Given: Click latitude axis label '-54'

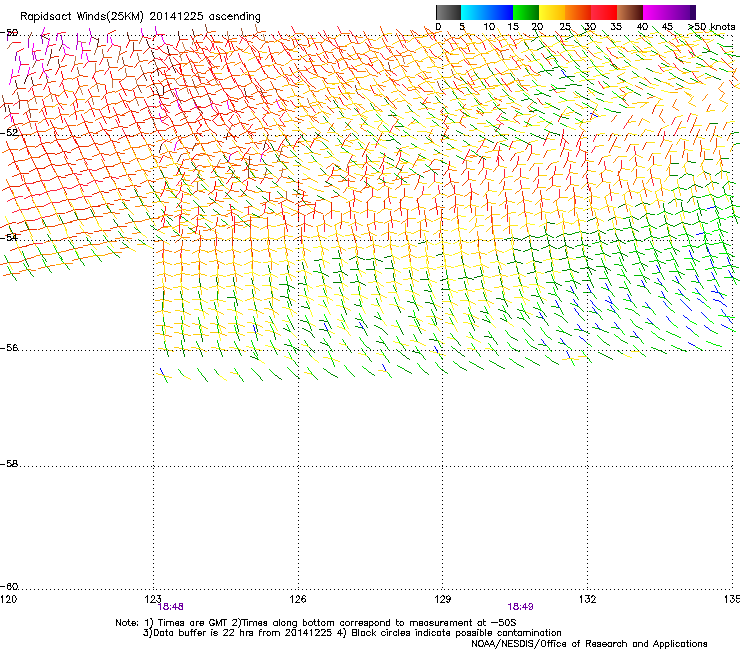Looking at the screenshot, I should pyautogui.click(x=9, y=237).
